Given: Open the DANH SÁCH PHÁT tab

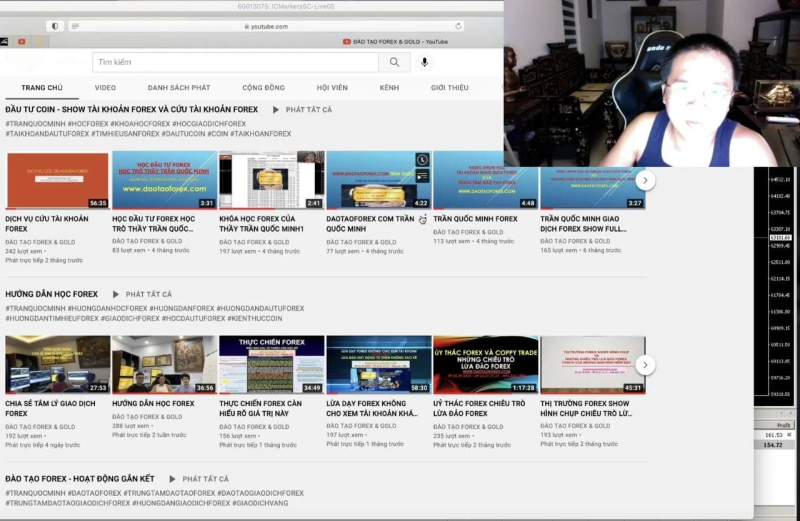Looking at the screenshot, I should [179, 88].
